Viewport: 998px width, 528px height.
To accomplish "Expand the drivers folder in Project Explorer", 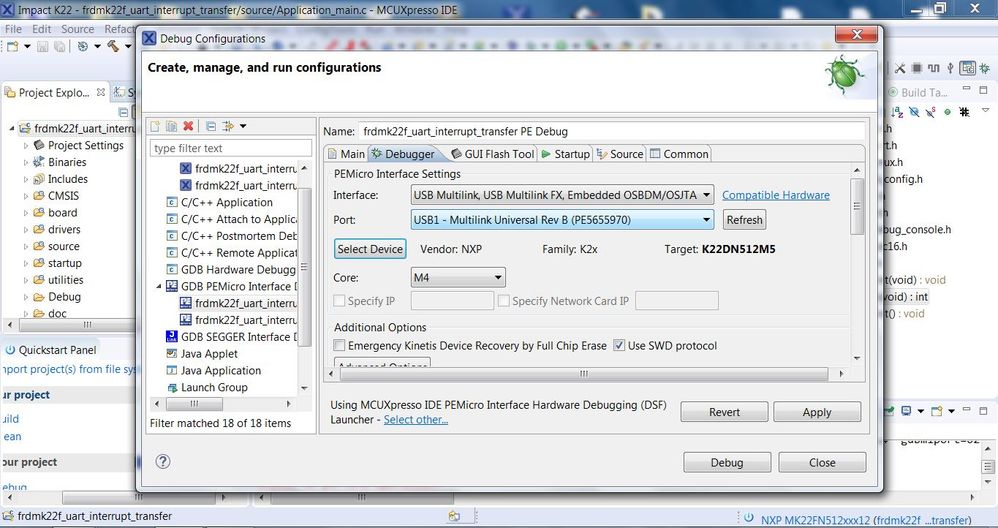I will coord(25,230).
